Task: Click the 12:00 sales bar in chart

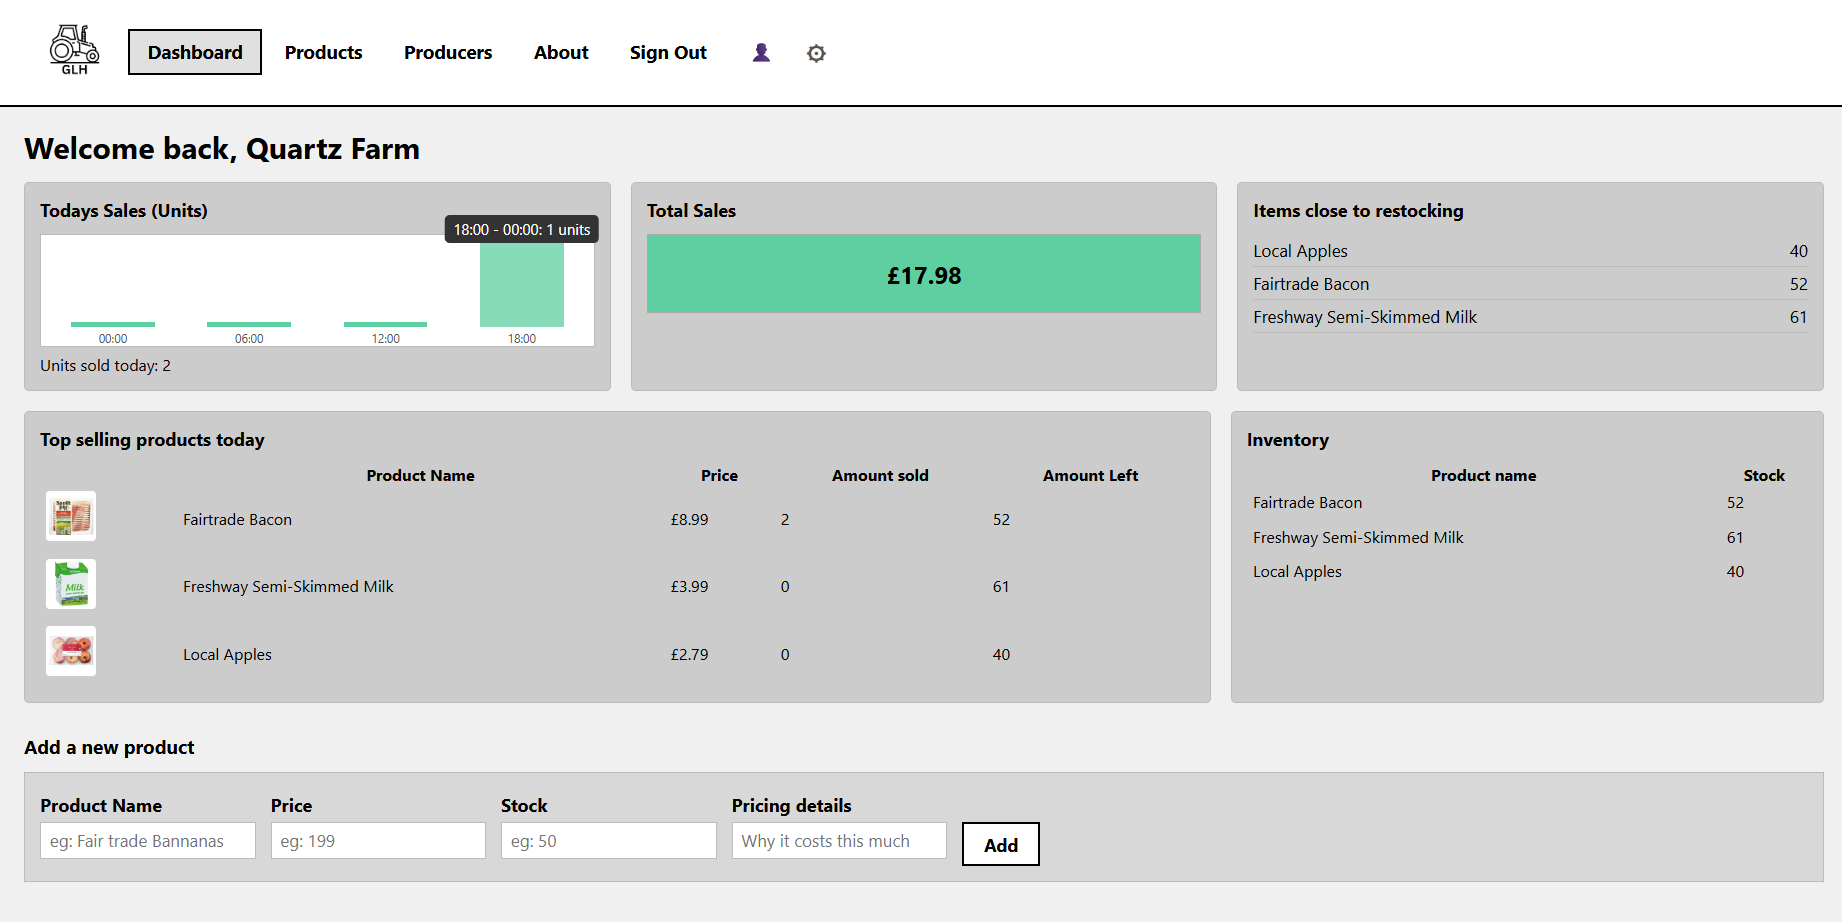Action: pyautogui.click(x=385, y=324)
